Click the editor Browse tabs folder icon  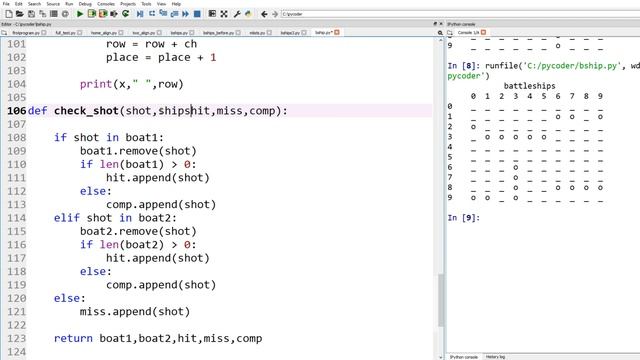point(4,33)
